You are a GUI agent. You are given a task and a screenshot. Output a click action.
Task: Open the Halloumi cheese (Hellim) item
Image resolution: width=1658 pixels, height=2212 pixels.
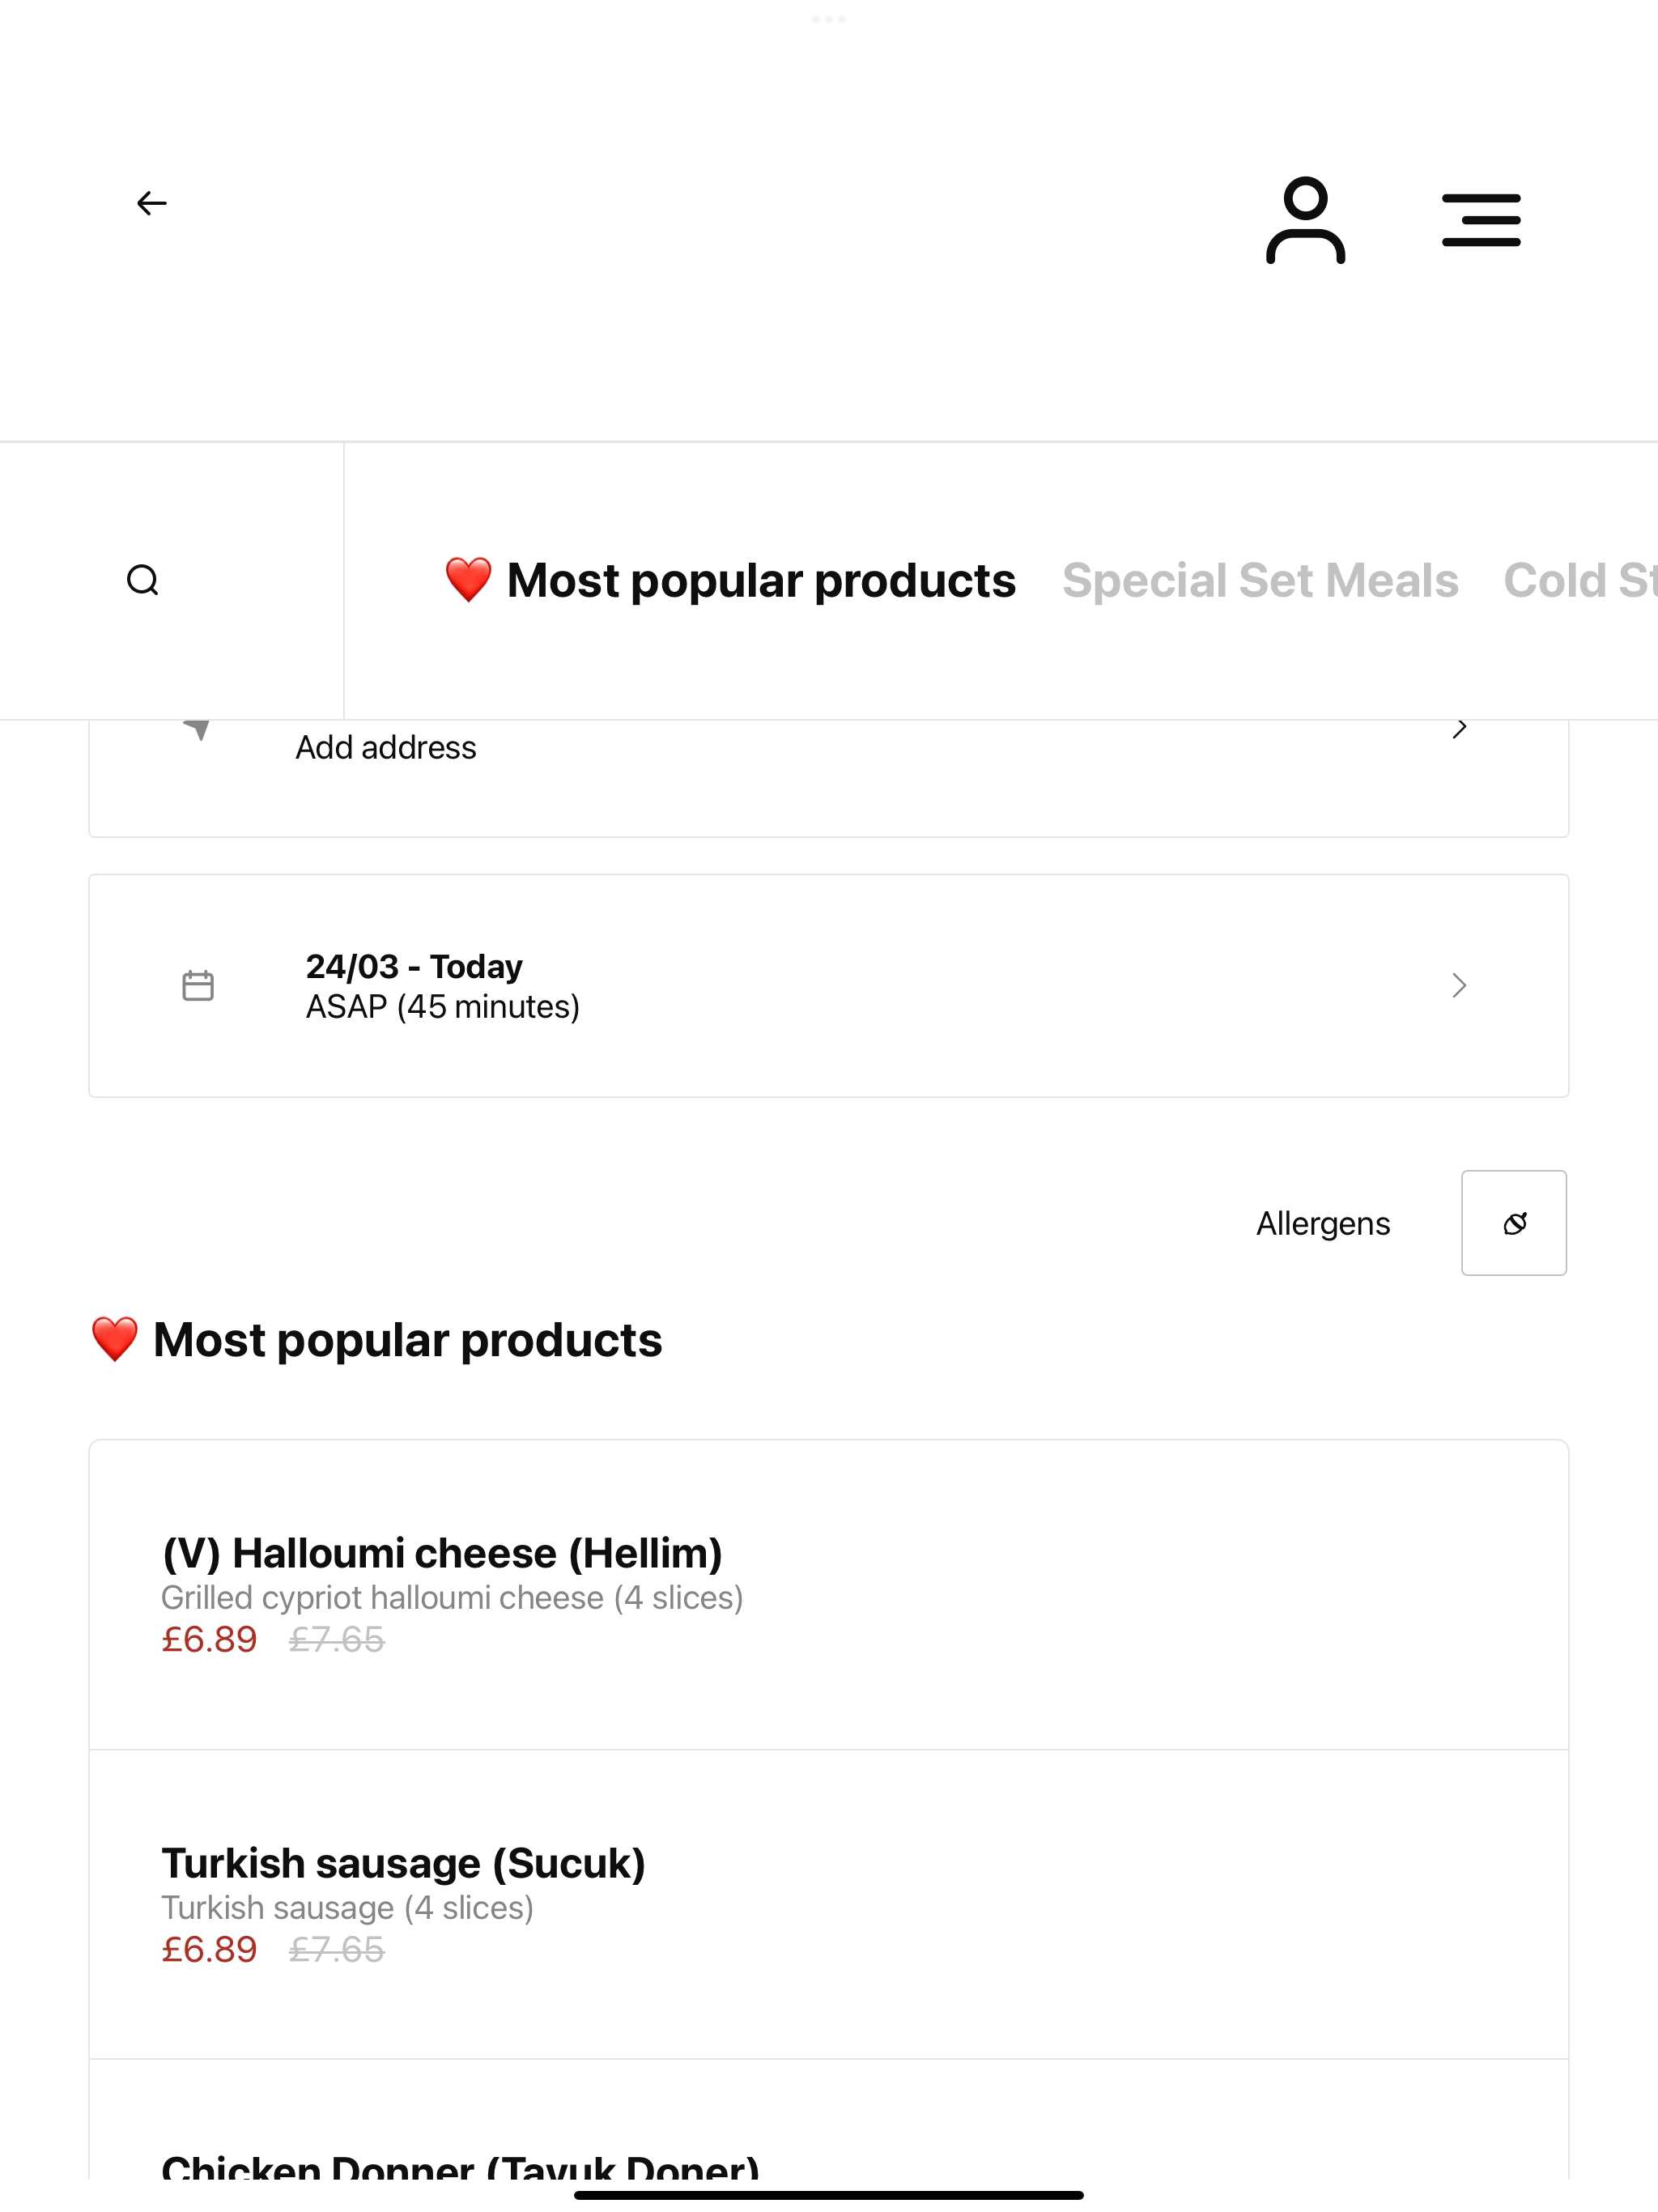coord(829,1595)
